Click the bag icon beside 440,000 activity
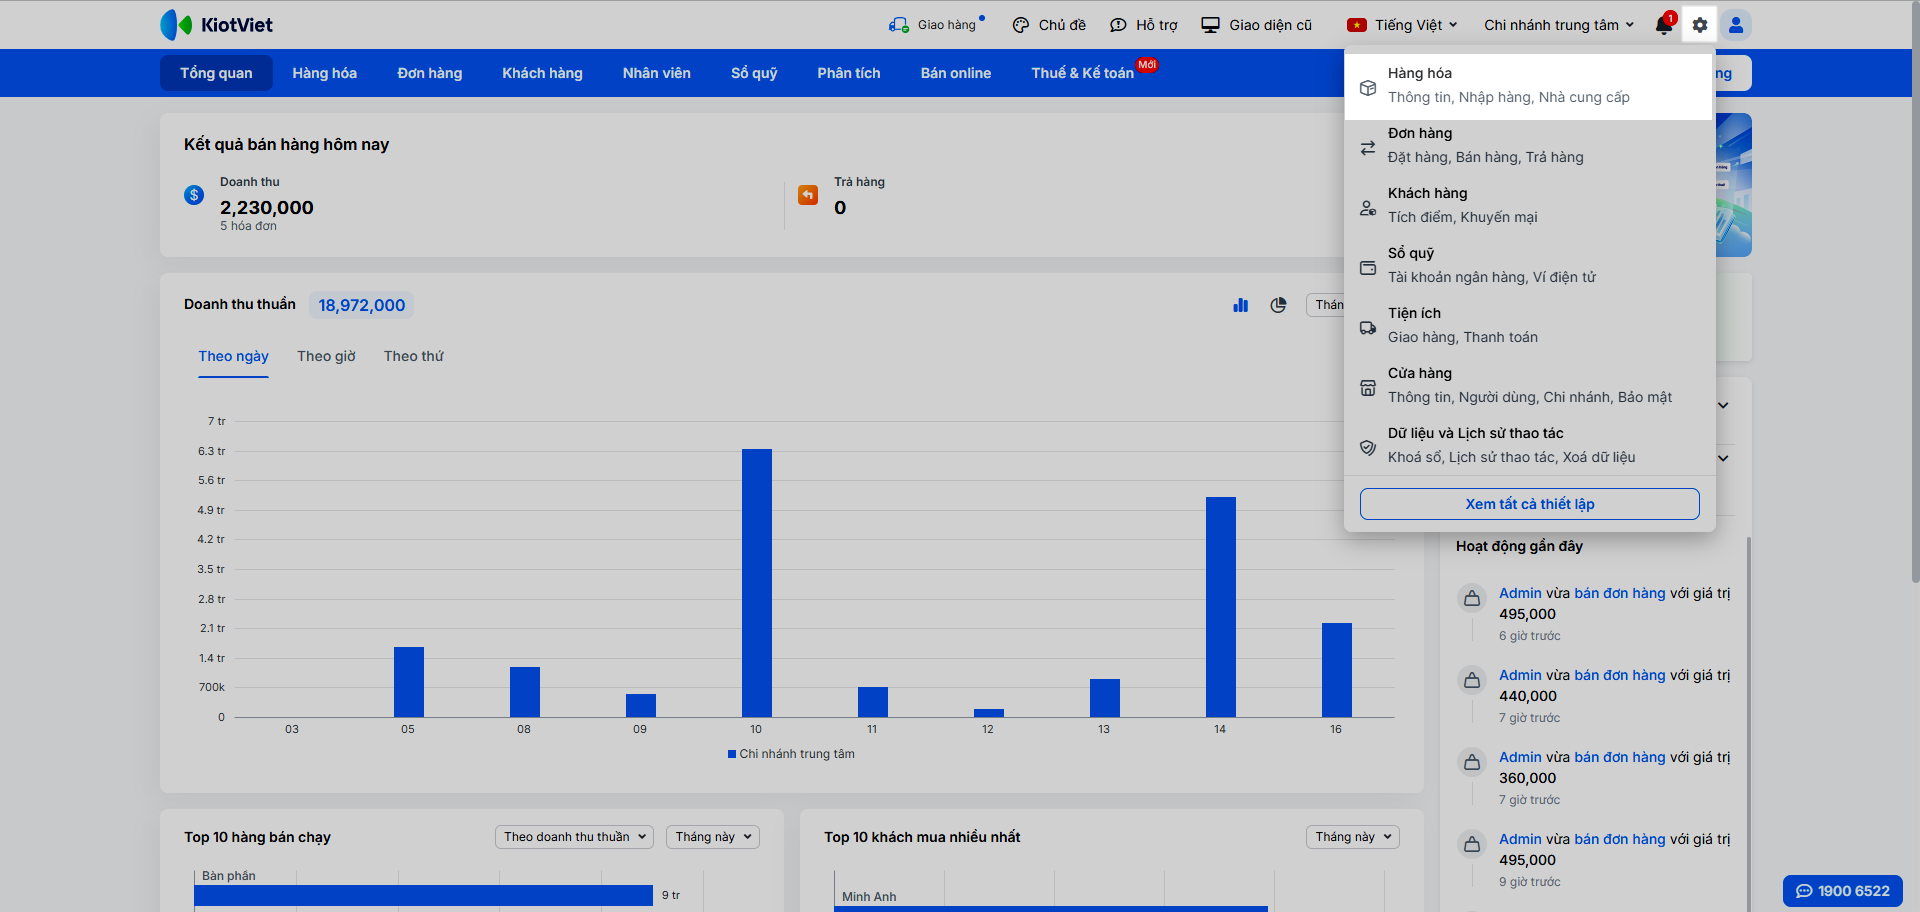The image size is (1920, 912). (x=1472, y=681)
